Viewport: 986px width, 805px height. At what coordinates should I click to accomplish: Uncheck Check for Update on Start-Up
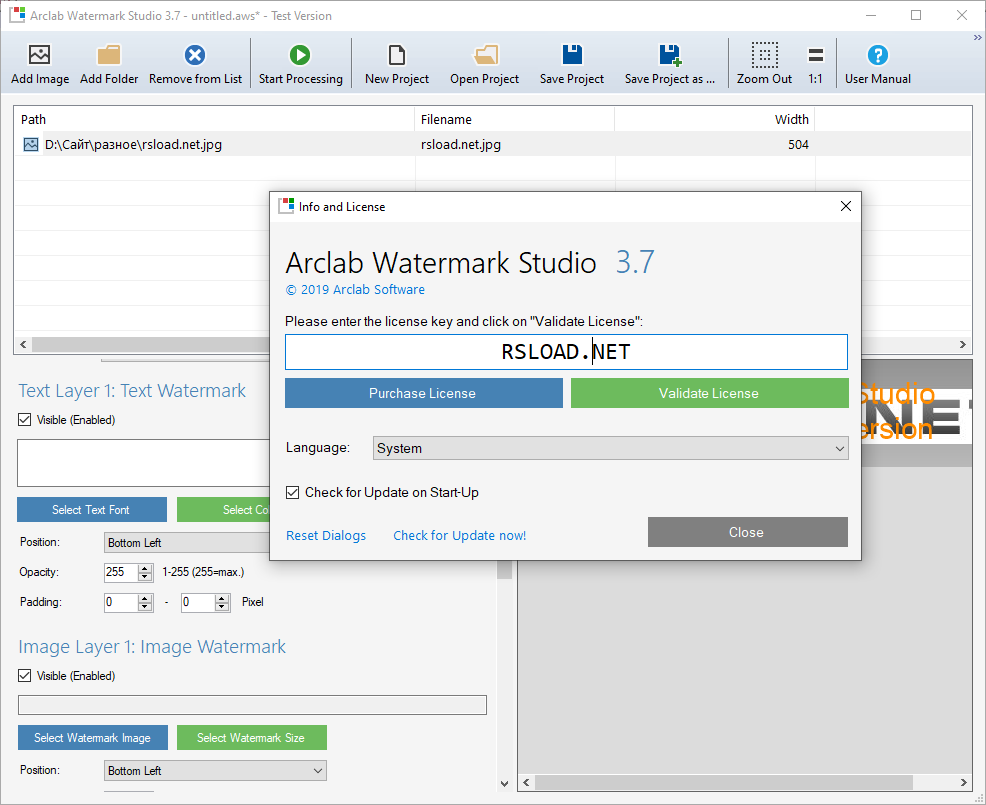292,492
